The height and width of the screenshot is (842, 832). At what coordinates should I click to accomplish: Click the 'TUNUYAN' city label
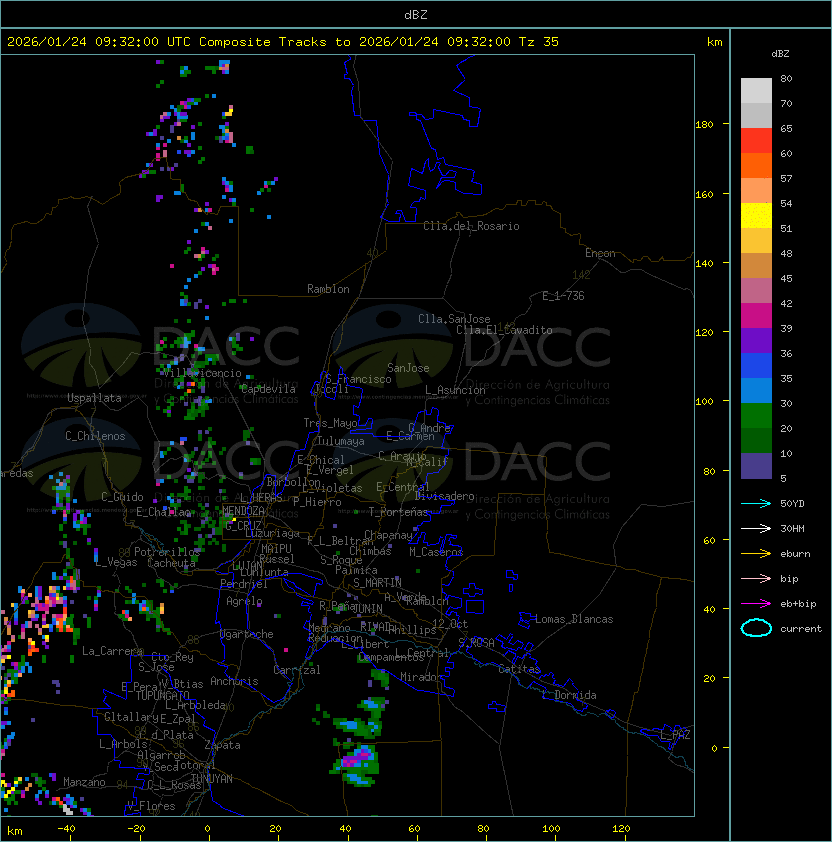pyautogui.click(x=212, y=779)
